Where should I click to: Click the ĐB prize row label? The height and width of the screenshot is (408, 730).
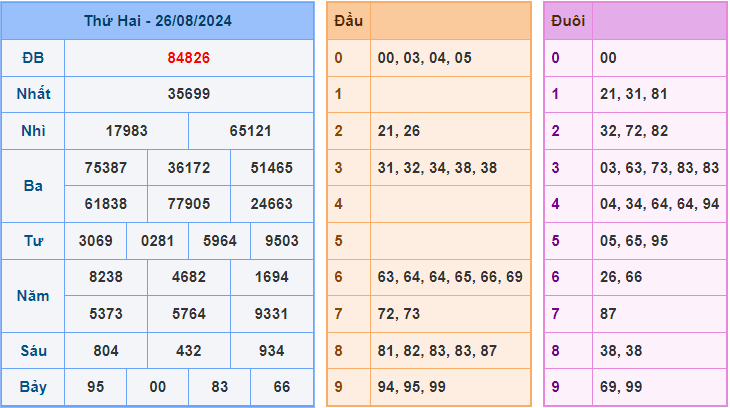(33, 57)
